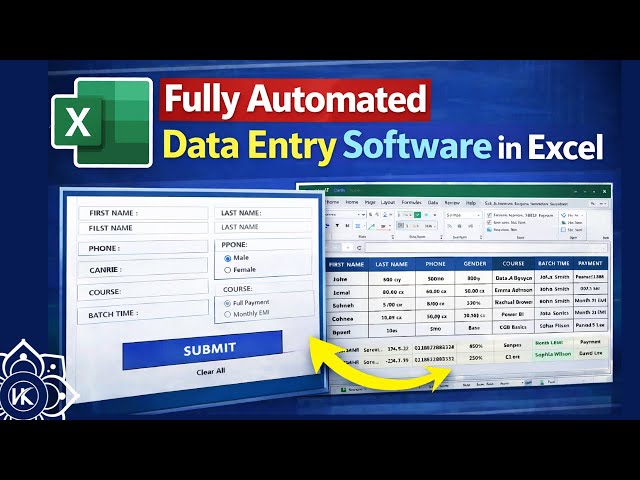Choose the Full Payment radio option
Viewport: 640px width, 480px height.
[227, 303]
